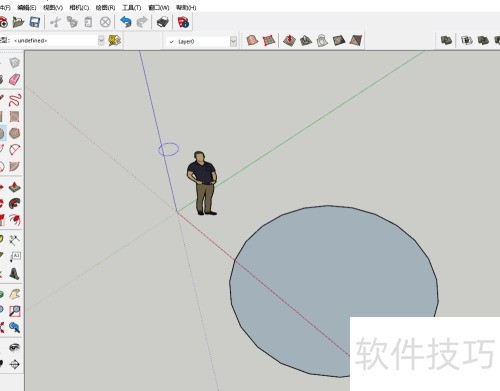Select the Polygon tool
500x391 pixels.
(x=14, y=133)
